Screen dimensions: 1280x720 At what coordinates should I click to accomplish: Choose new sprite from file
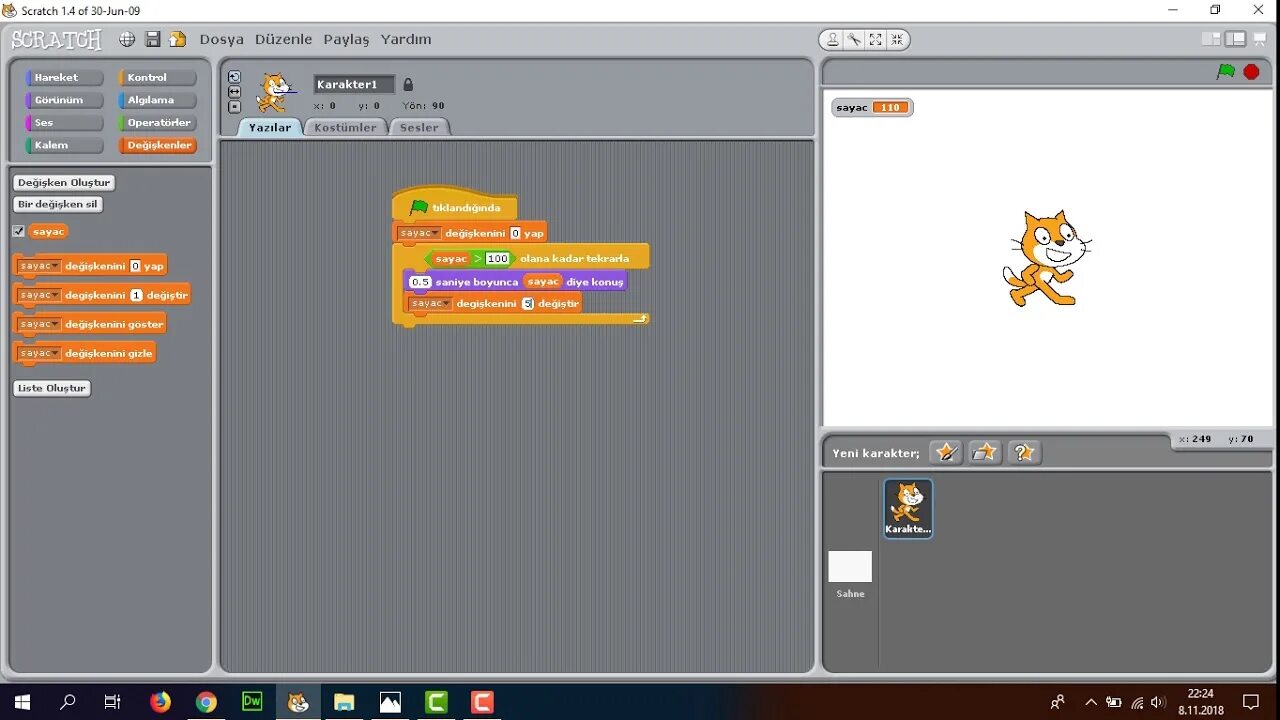point(985,452)
